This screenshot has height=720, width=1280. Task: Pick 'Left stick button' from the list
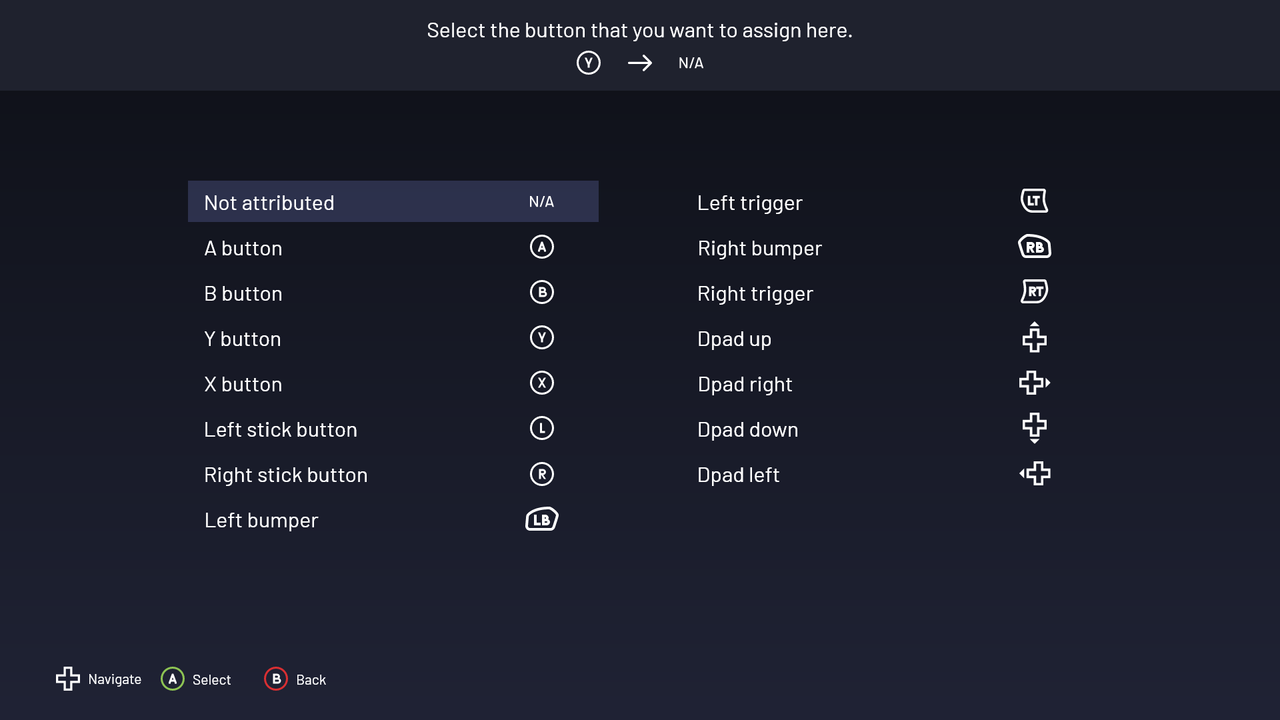(x=280, y=430)
